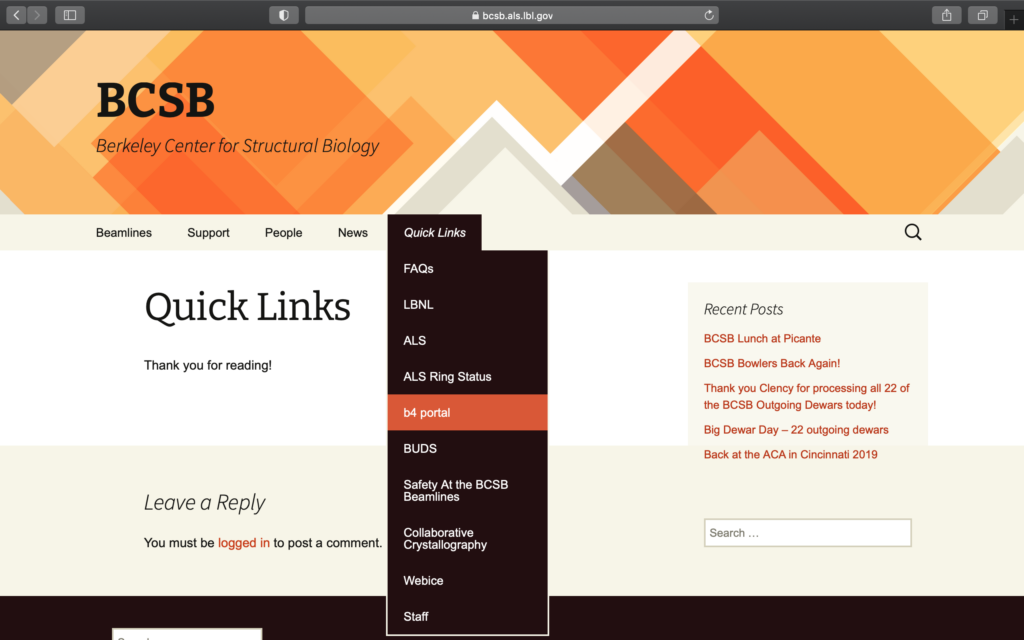Screen dimensions: 1024x640
Task: Click the Safari back navigation arrow
Action: [x=17, y=14]
